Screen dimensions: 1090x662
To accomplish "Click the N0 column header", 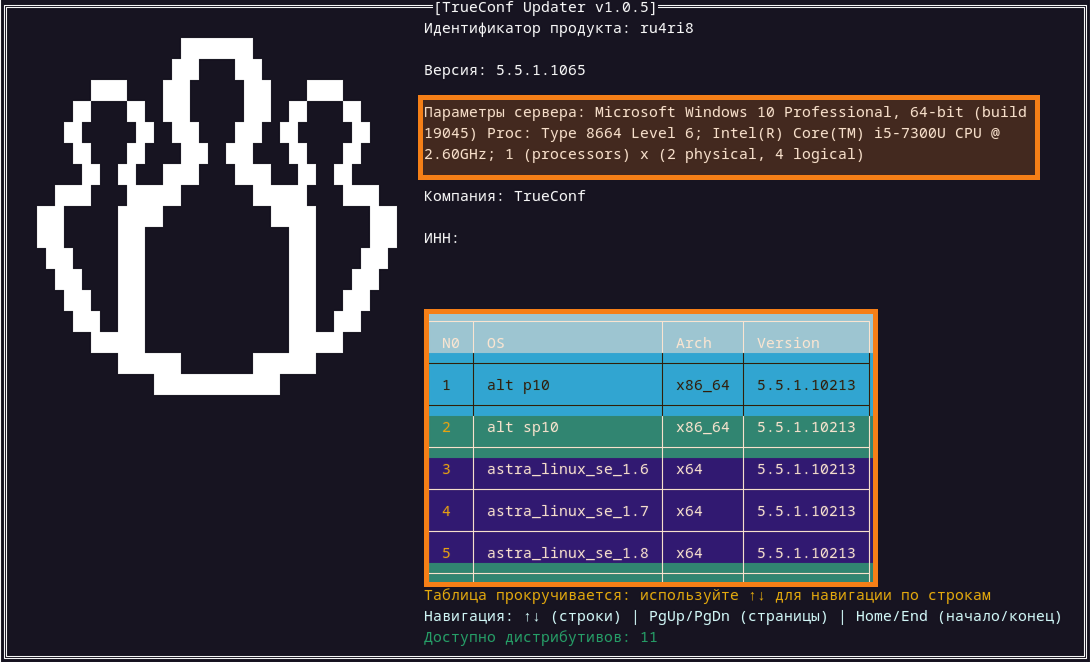I will click(451, 343).
